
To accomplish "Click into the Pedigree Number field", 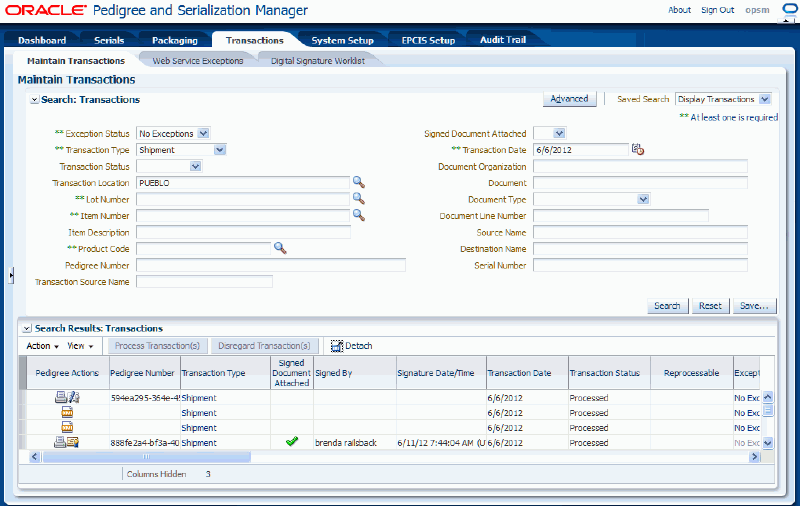I will point(271,265).
